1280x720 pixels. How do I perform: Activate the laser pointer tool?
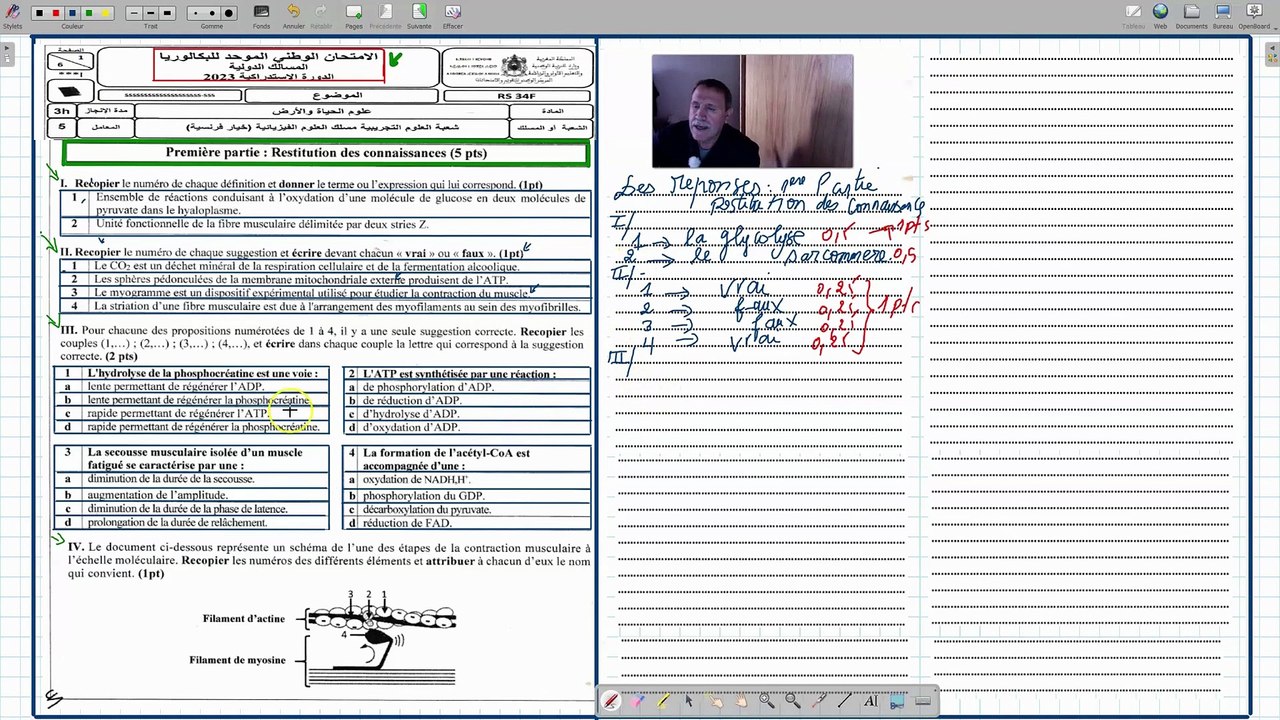pos(819,701)
